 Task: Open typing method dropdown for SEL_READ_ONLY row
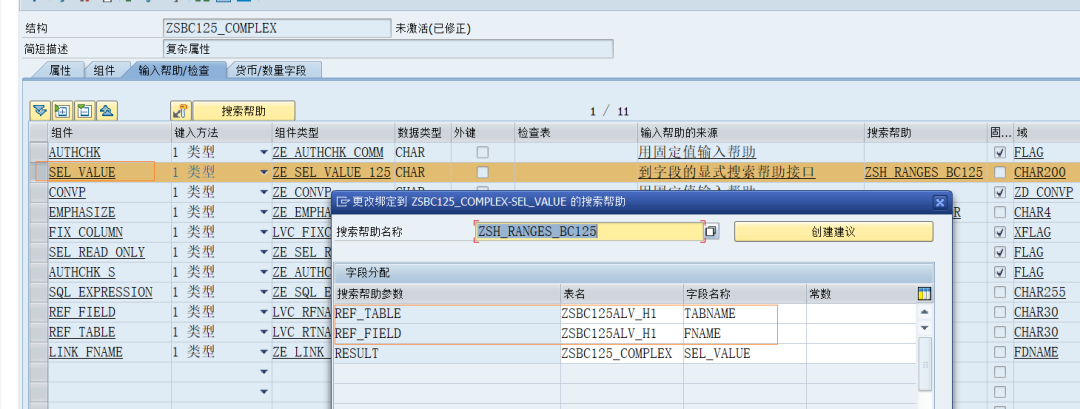pyautogui.click(x=263, y=252)
